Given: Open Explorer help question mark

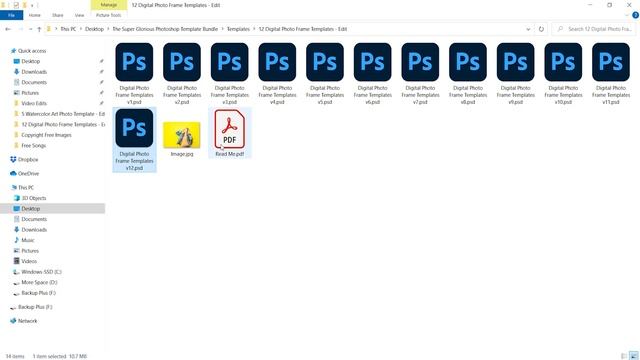Looking at the screenshot, I should click(636, 15).
